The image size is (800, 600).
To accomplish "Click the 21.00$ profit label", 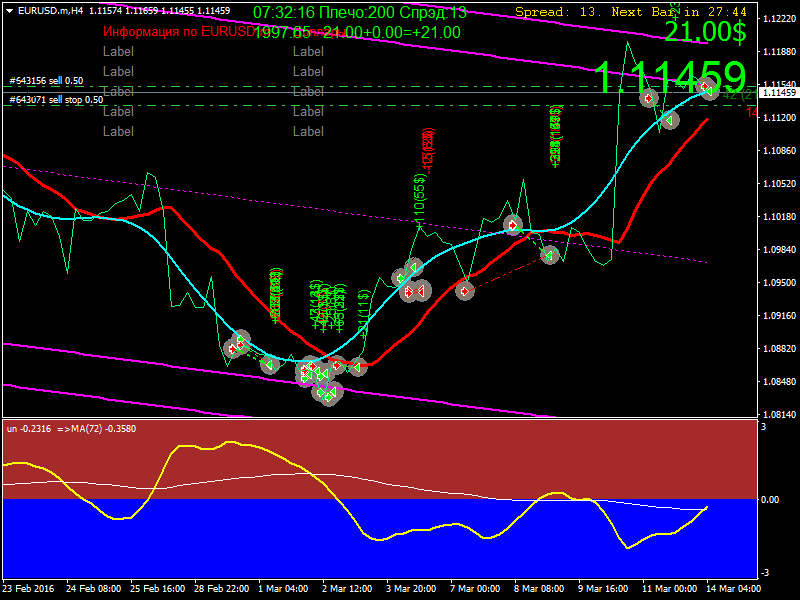I will (705, 32).
